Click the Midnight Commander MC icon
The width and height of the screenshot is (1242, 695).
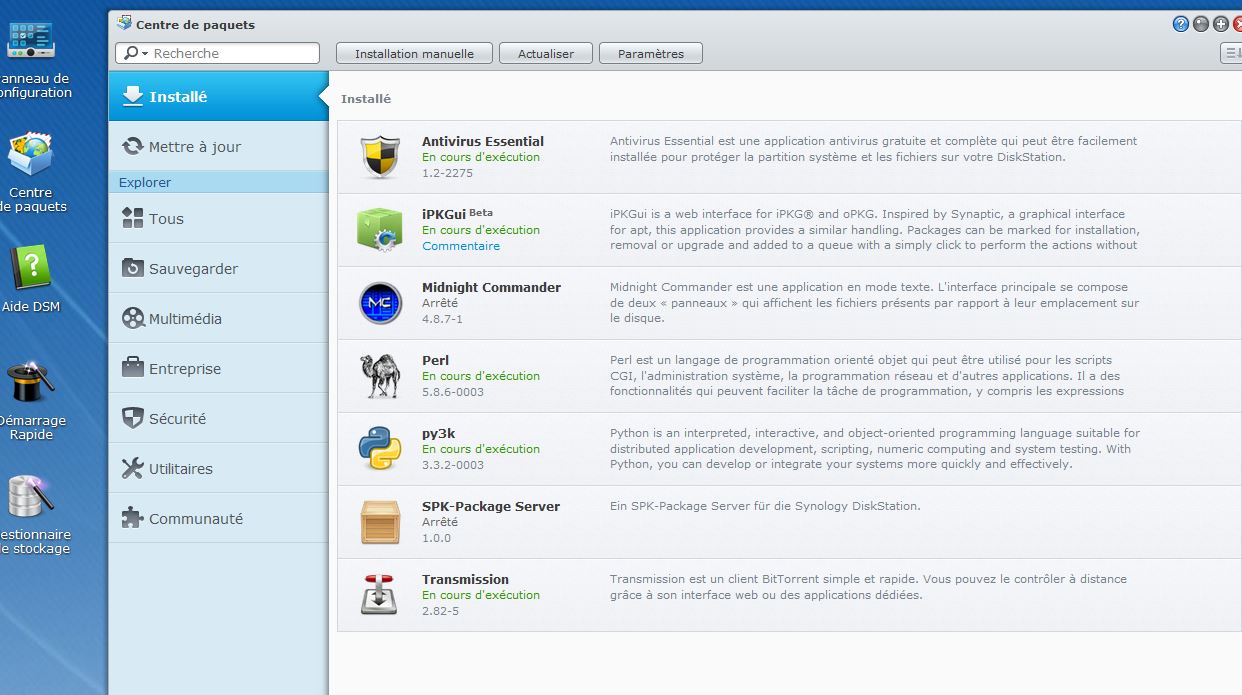click(380, 303)
